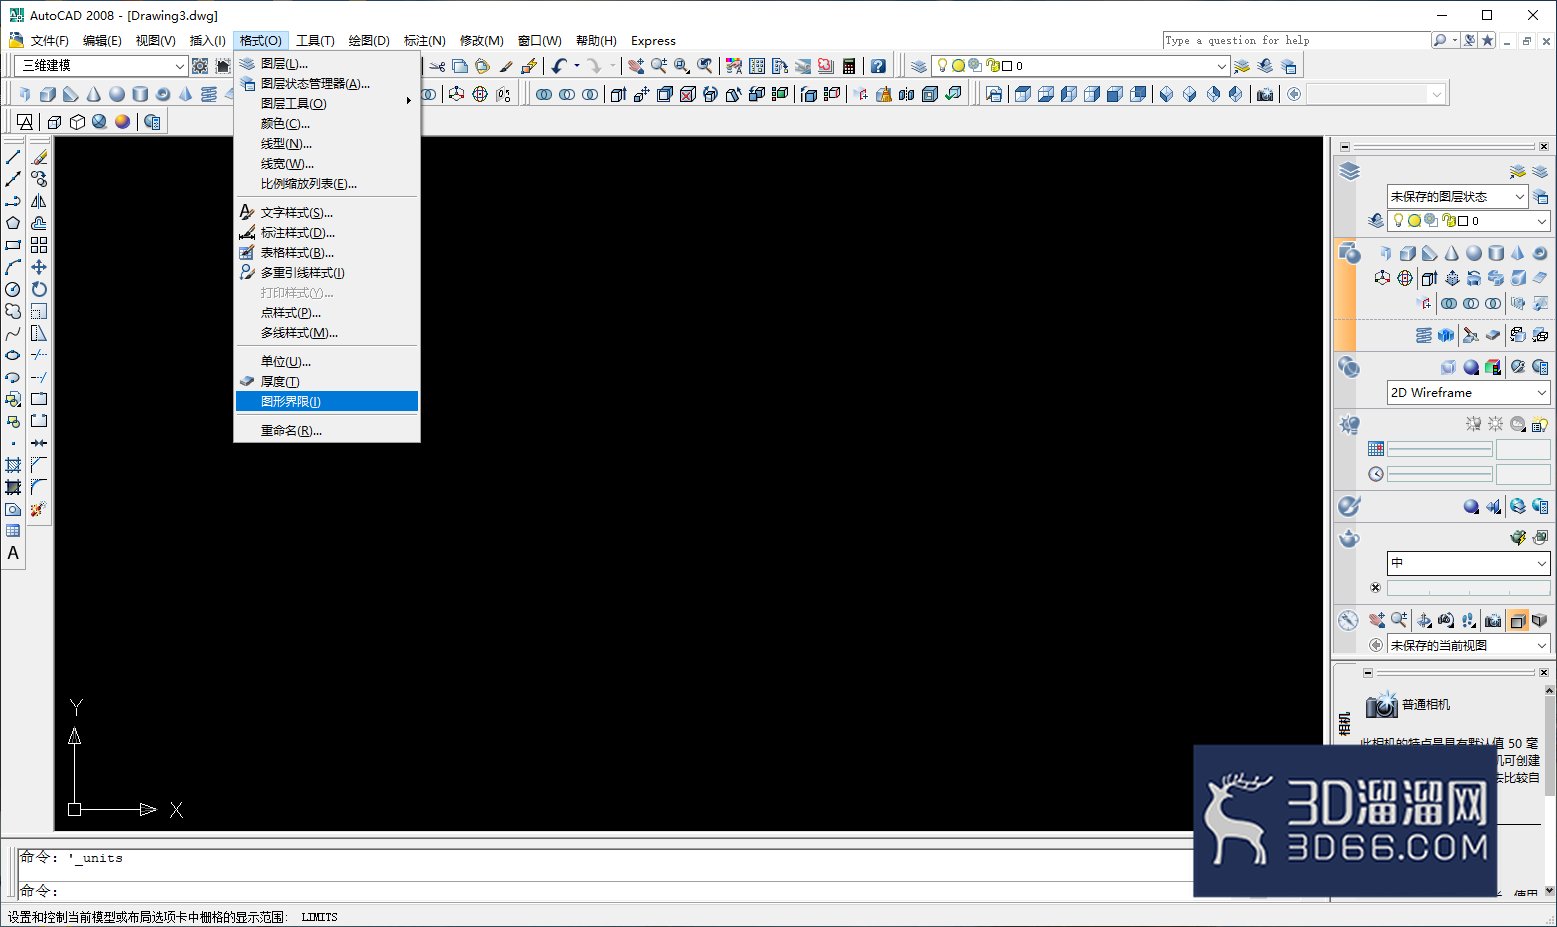Toggle layer 0 on/off lightbulb in toolbar

[942, 66]
